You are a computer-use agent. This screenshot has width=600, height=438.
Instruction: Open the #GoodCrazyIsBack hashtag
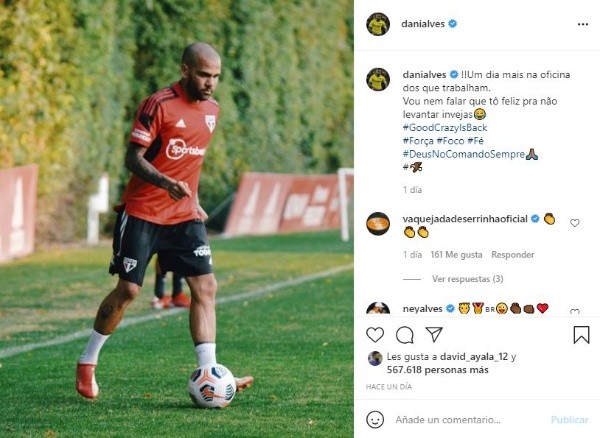point(445,127)
